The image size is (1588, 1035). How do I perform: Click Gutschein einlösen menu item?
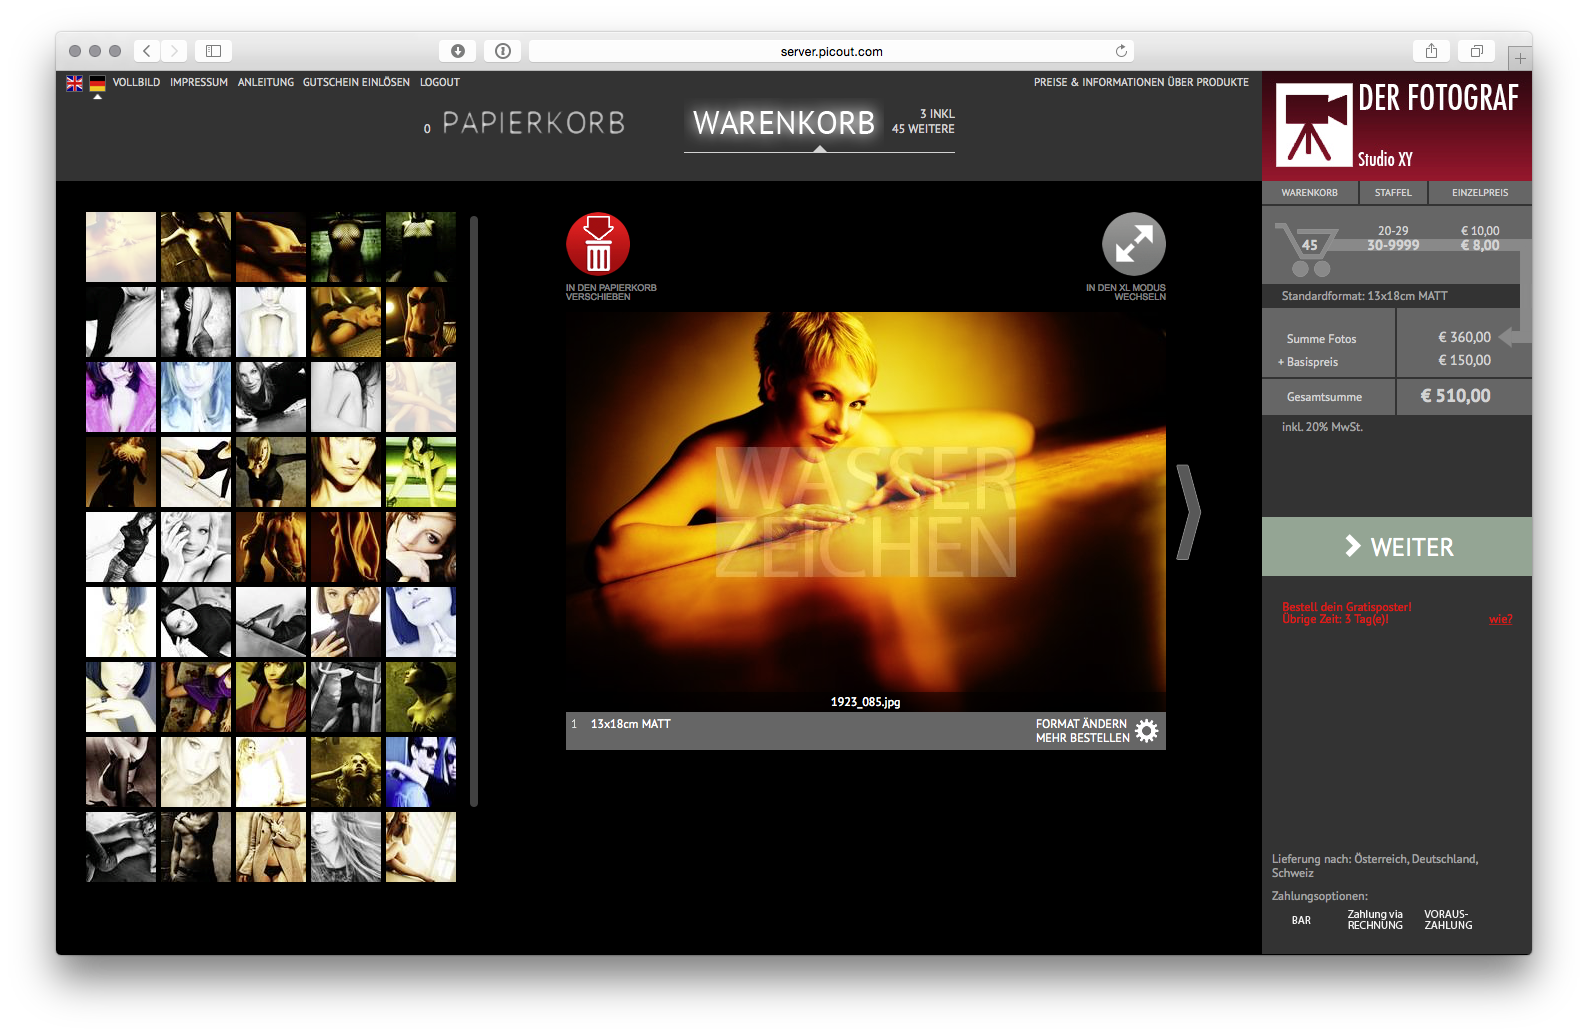click(x=356, y=83)
